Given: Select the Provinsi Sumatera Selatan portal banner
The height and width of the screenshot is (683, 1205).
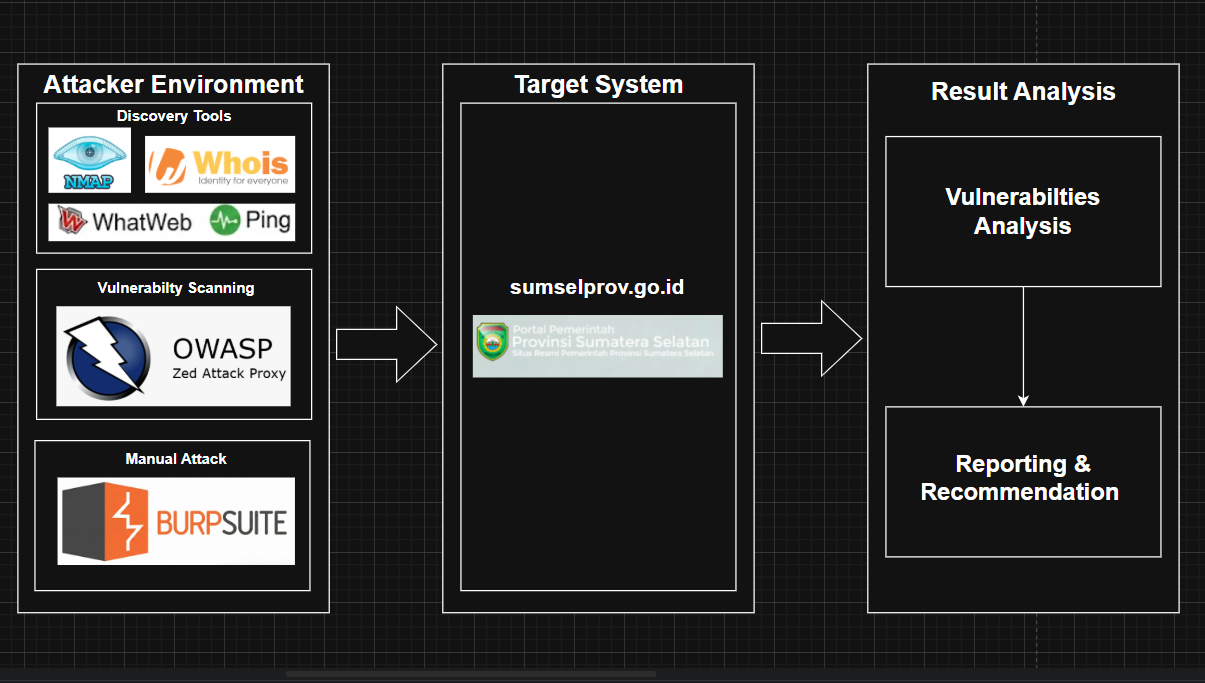Looking at the screenshot, I should [597, 346].
